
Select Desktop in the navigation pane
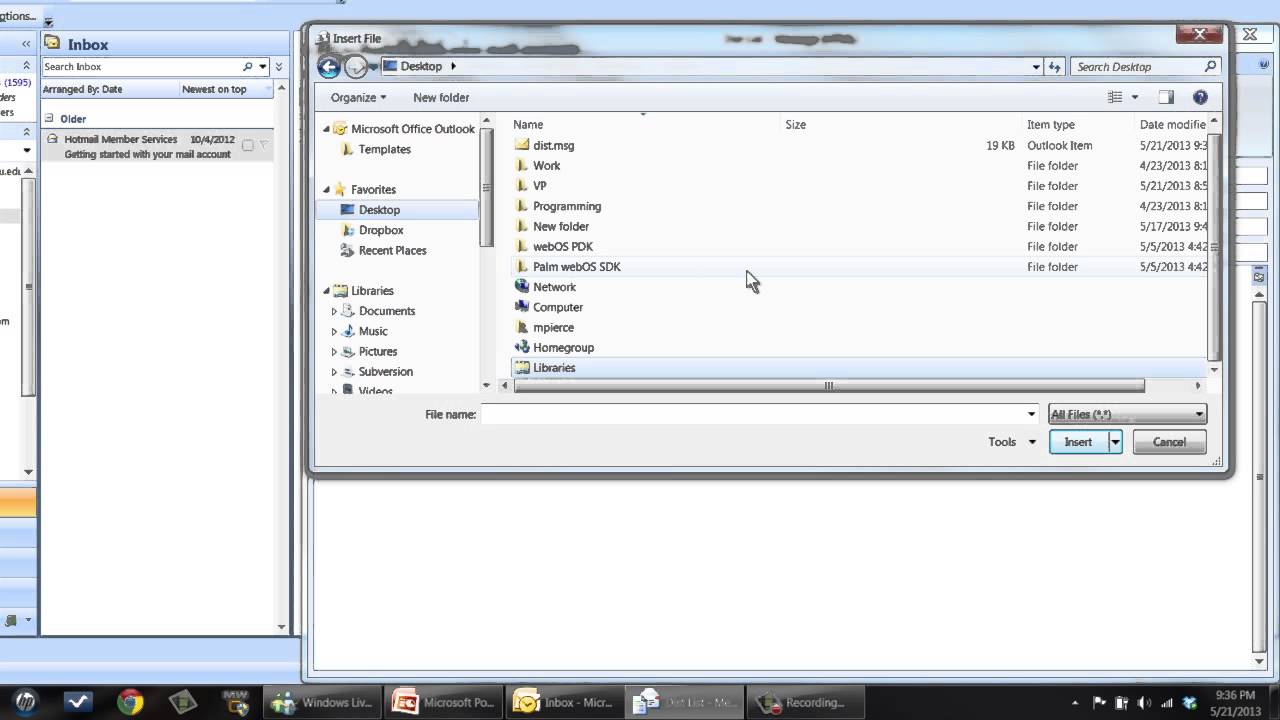(x=379, y=210)
